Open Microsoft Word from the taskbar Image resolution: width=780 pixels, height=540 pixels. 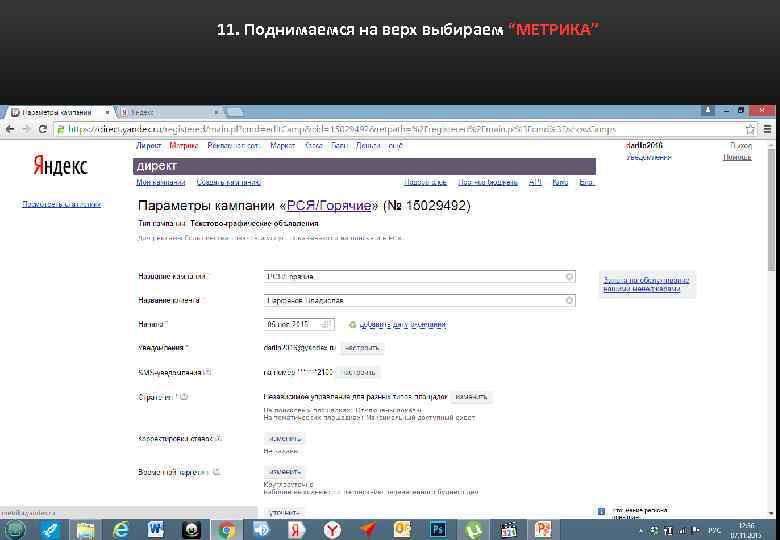[x=155, y=530]
